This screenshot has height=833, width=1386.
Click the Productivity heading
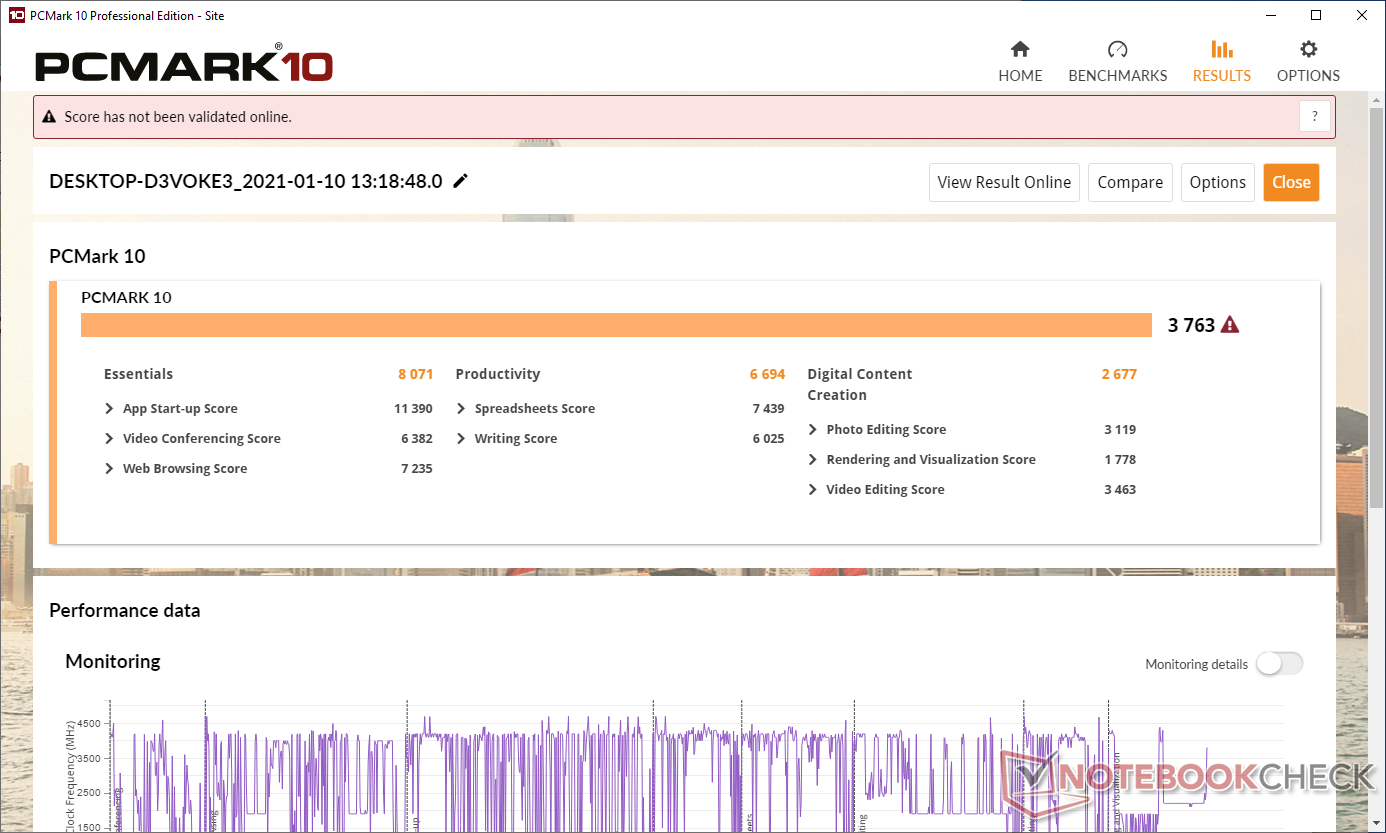pos(497,374)
